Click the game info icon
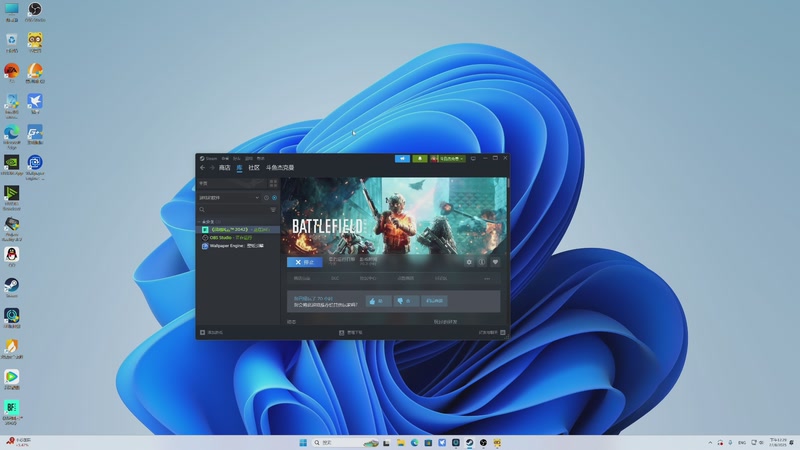The image size is (800, 450). coord(482,262)
